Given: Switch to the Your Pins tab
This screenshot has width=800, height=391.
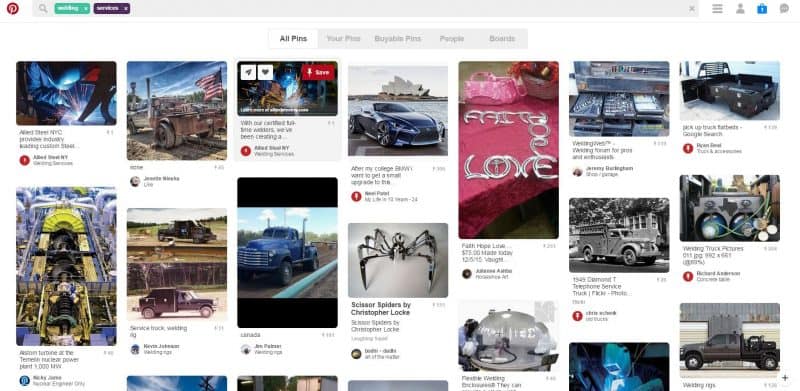Looking at the screenshot, I should point(343,39).
